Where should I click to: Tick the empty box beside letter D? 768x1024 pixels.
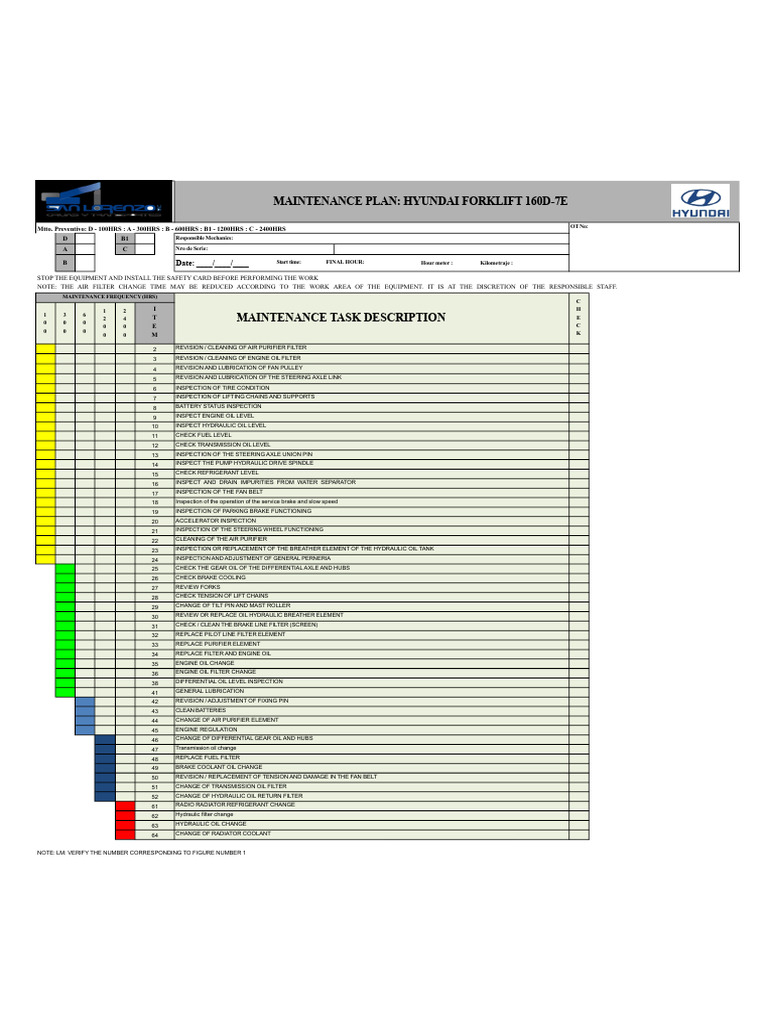(x=85, y=238)
